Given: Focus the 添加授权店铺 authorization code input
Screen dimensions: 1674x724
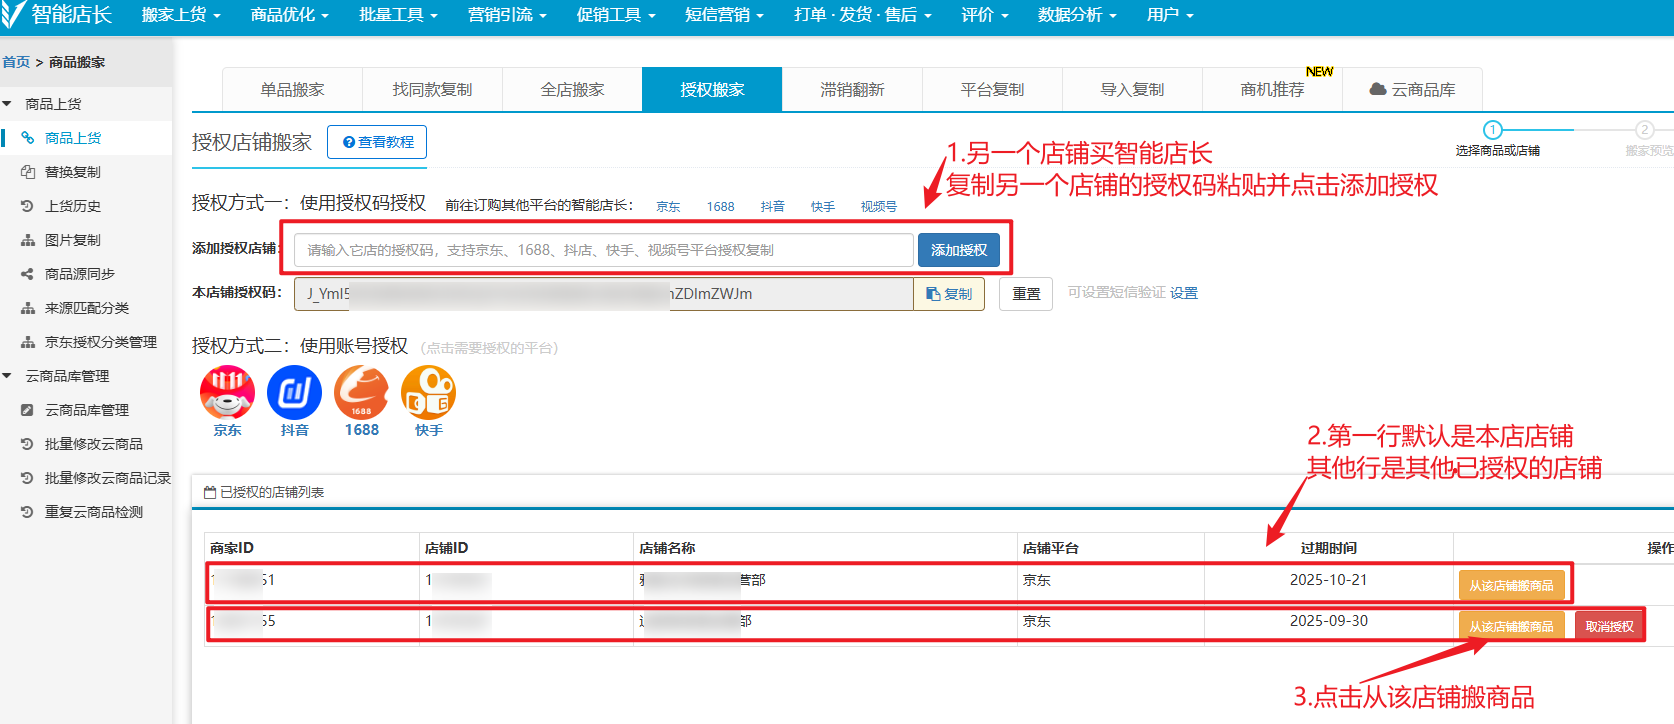Looking at the screenshot, I should pyautogui.click(x=603, y=250).
